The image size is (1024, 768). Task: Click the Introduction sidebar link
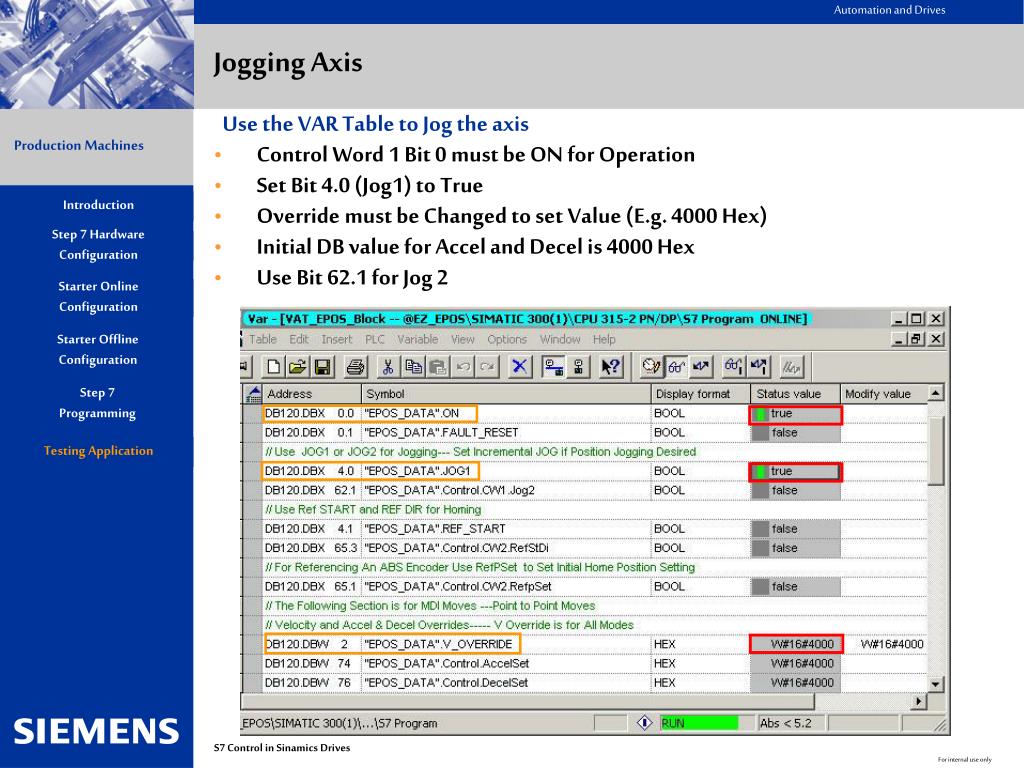98,205
